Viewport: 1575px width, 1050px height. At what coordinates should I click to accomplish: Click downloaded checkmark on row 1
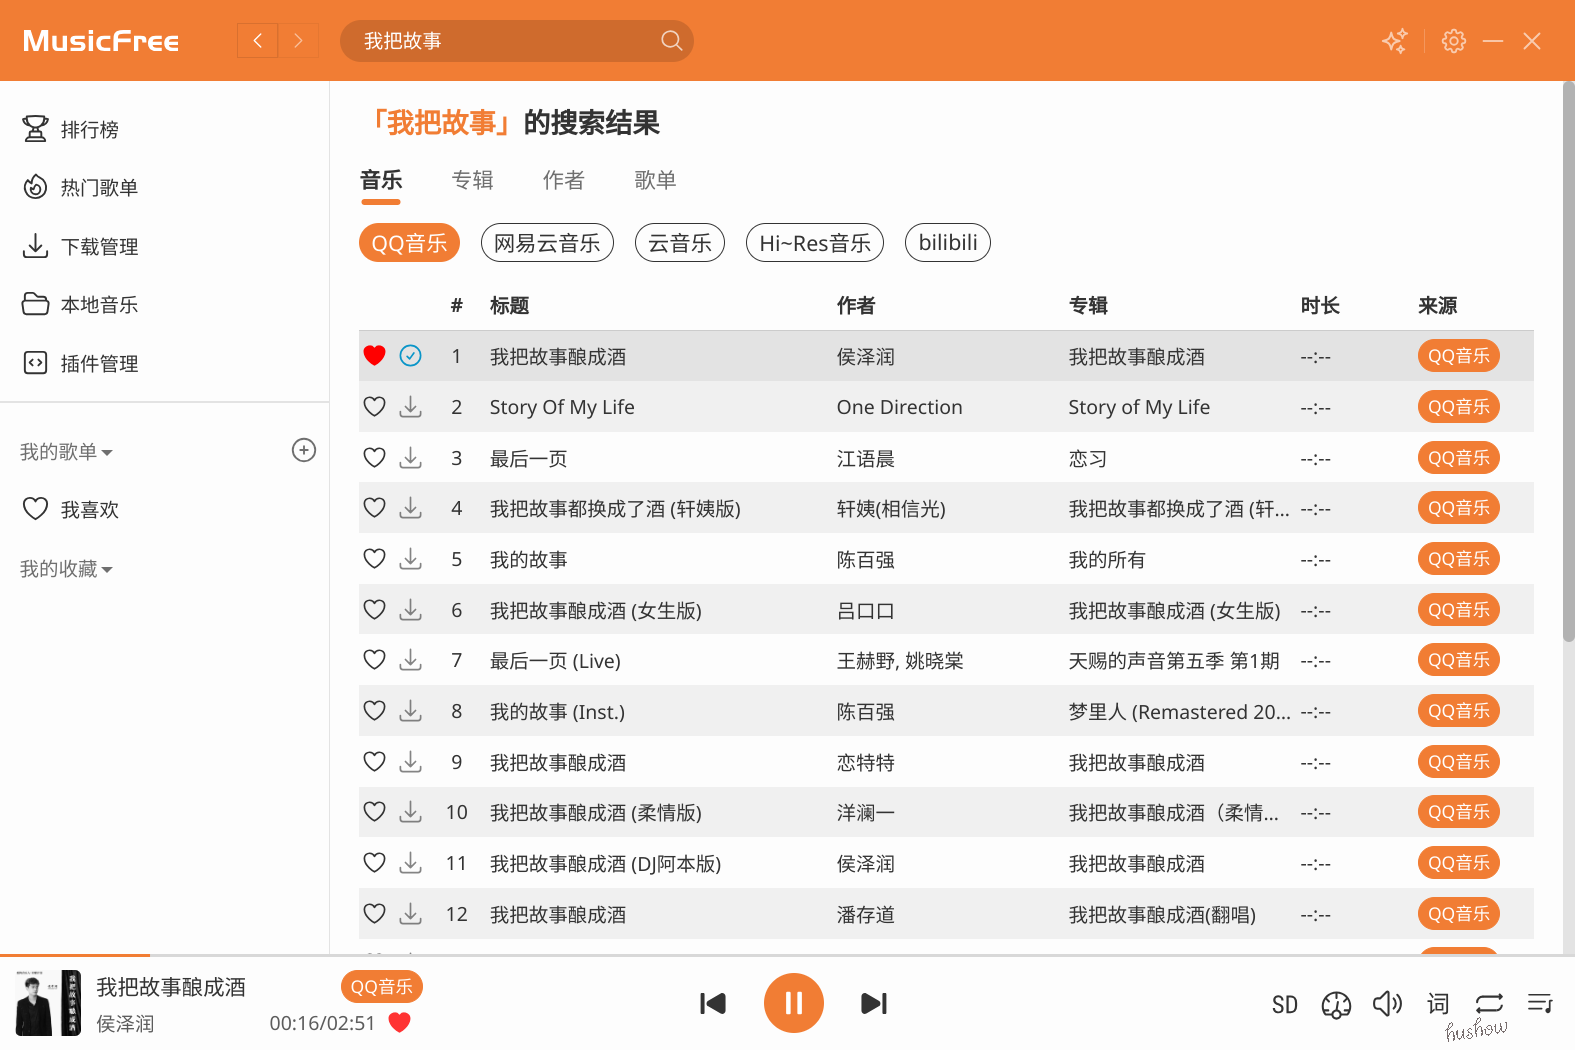point(411,355)
